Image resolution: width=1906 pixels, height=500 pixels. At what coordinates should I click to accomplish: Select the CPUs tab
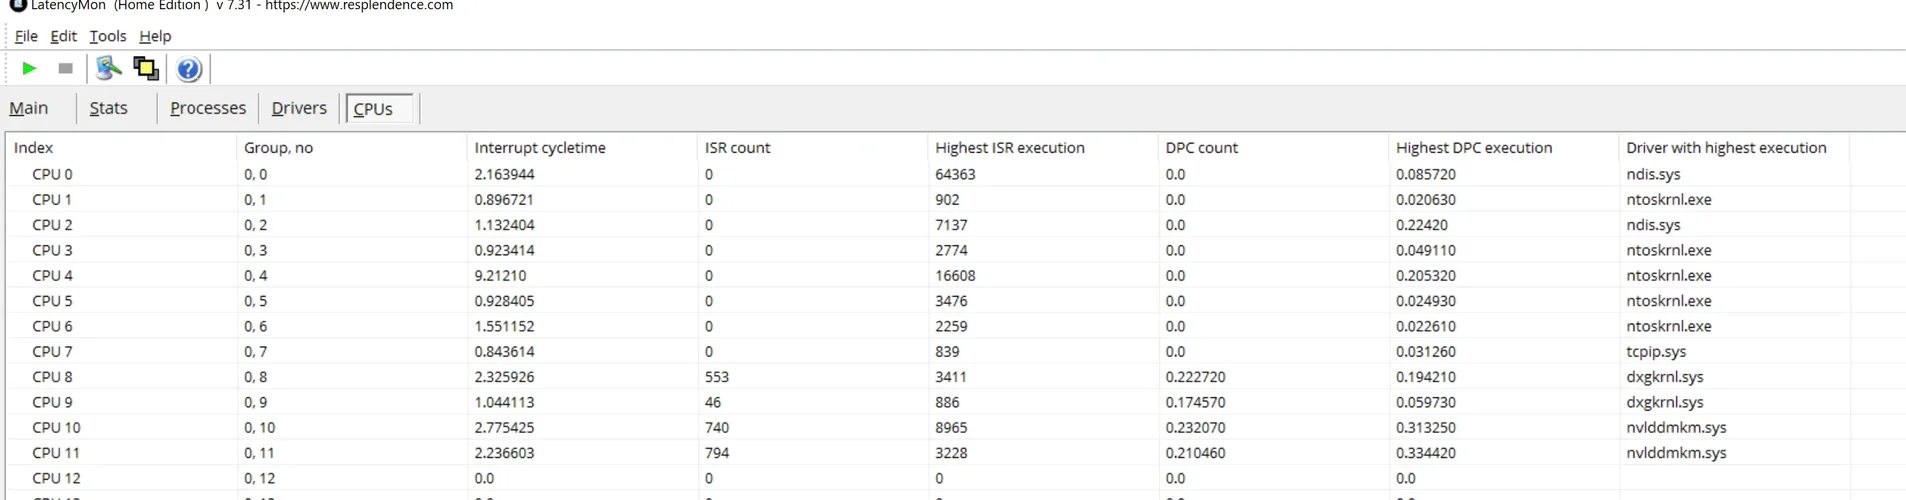point(374,109)
